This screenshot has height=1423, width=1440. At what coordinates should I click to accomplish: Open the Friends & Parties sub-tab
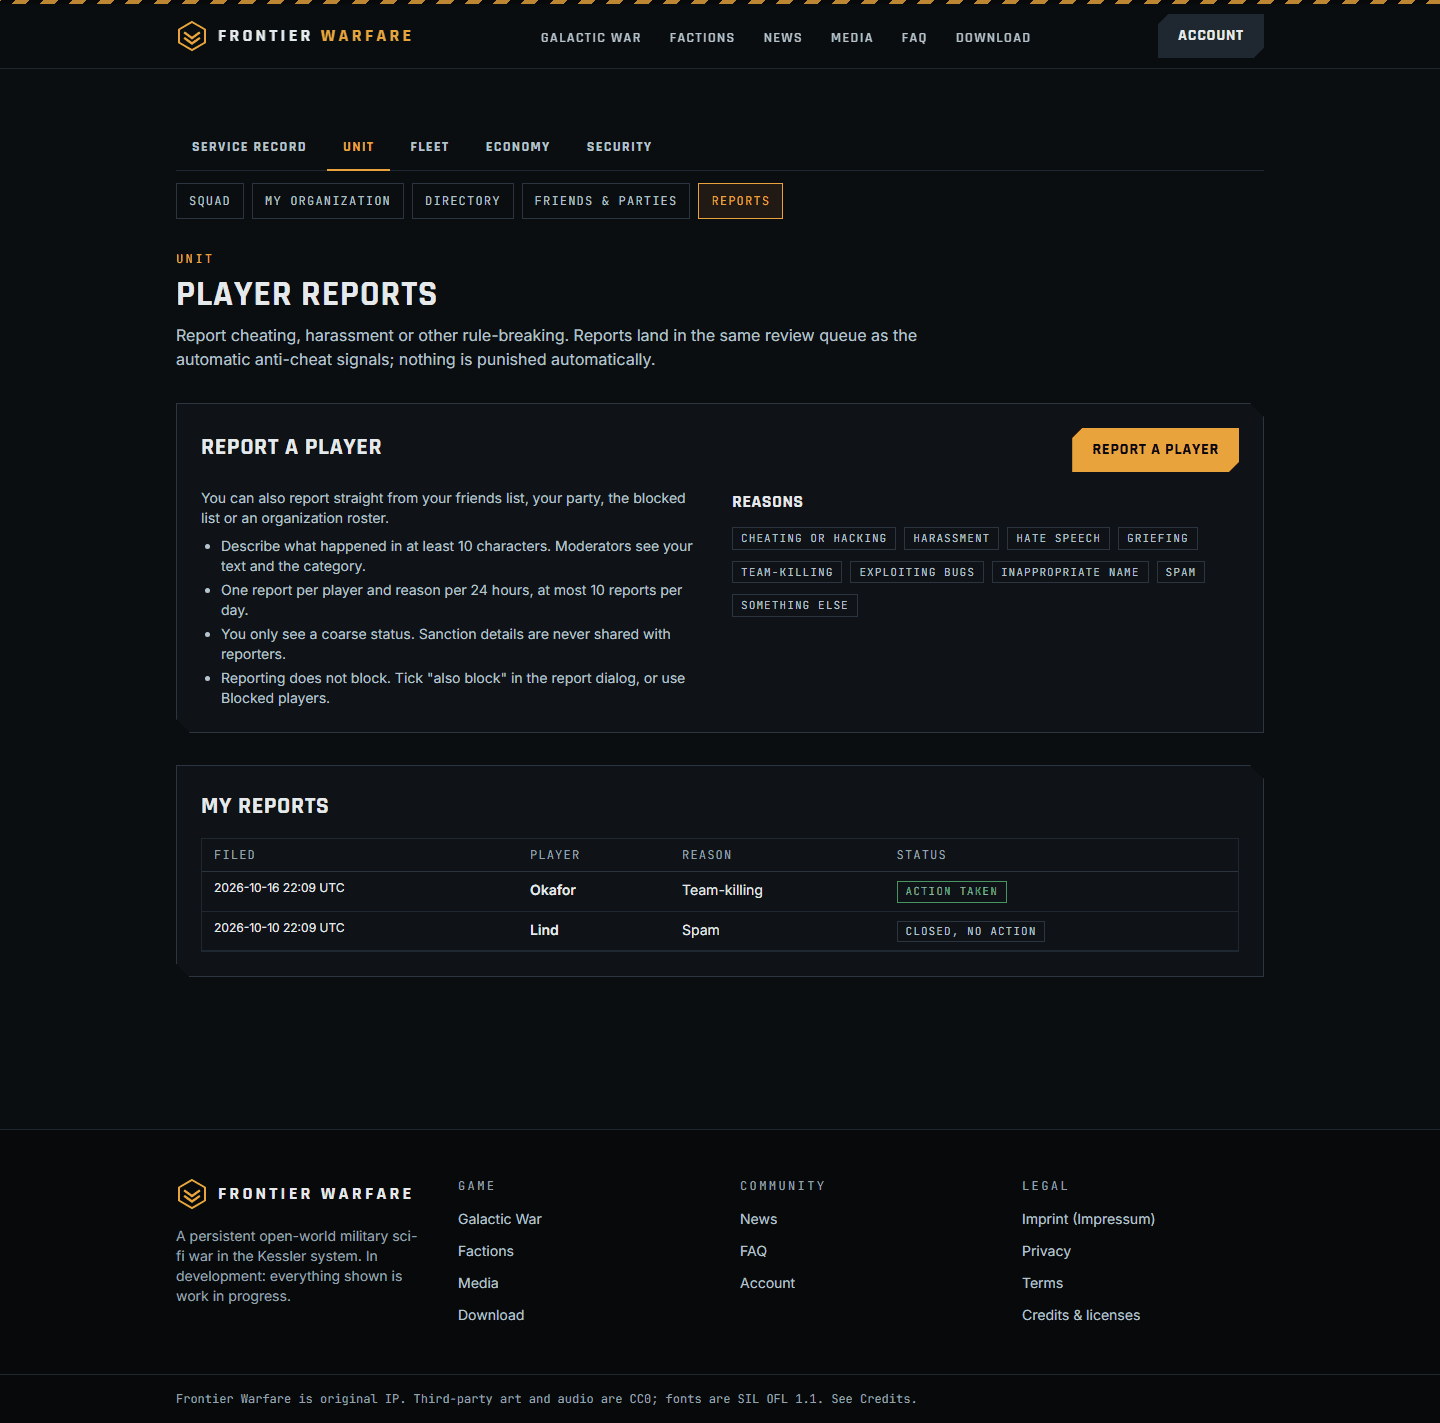(606, 201)
